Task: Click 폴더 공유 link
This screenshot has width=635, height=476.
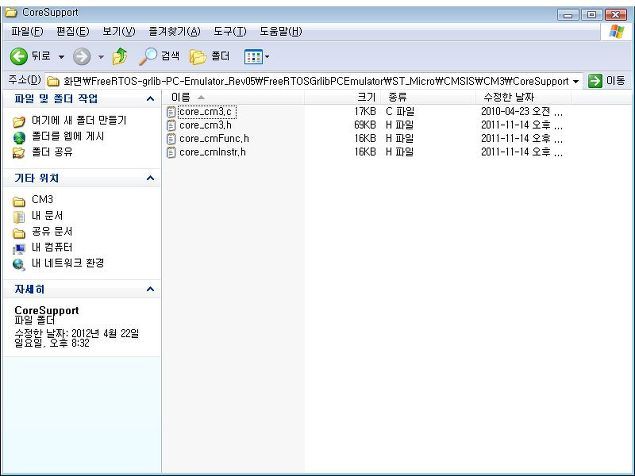Action: pyautogui.click(x=52, y=152)
